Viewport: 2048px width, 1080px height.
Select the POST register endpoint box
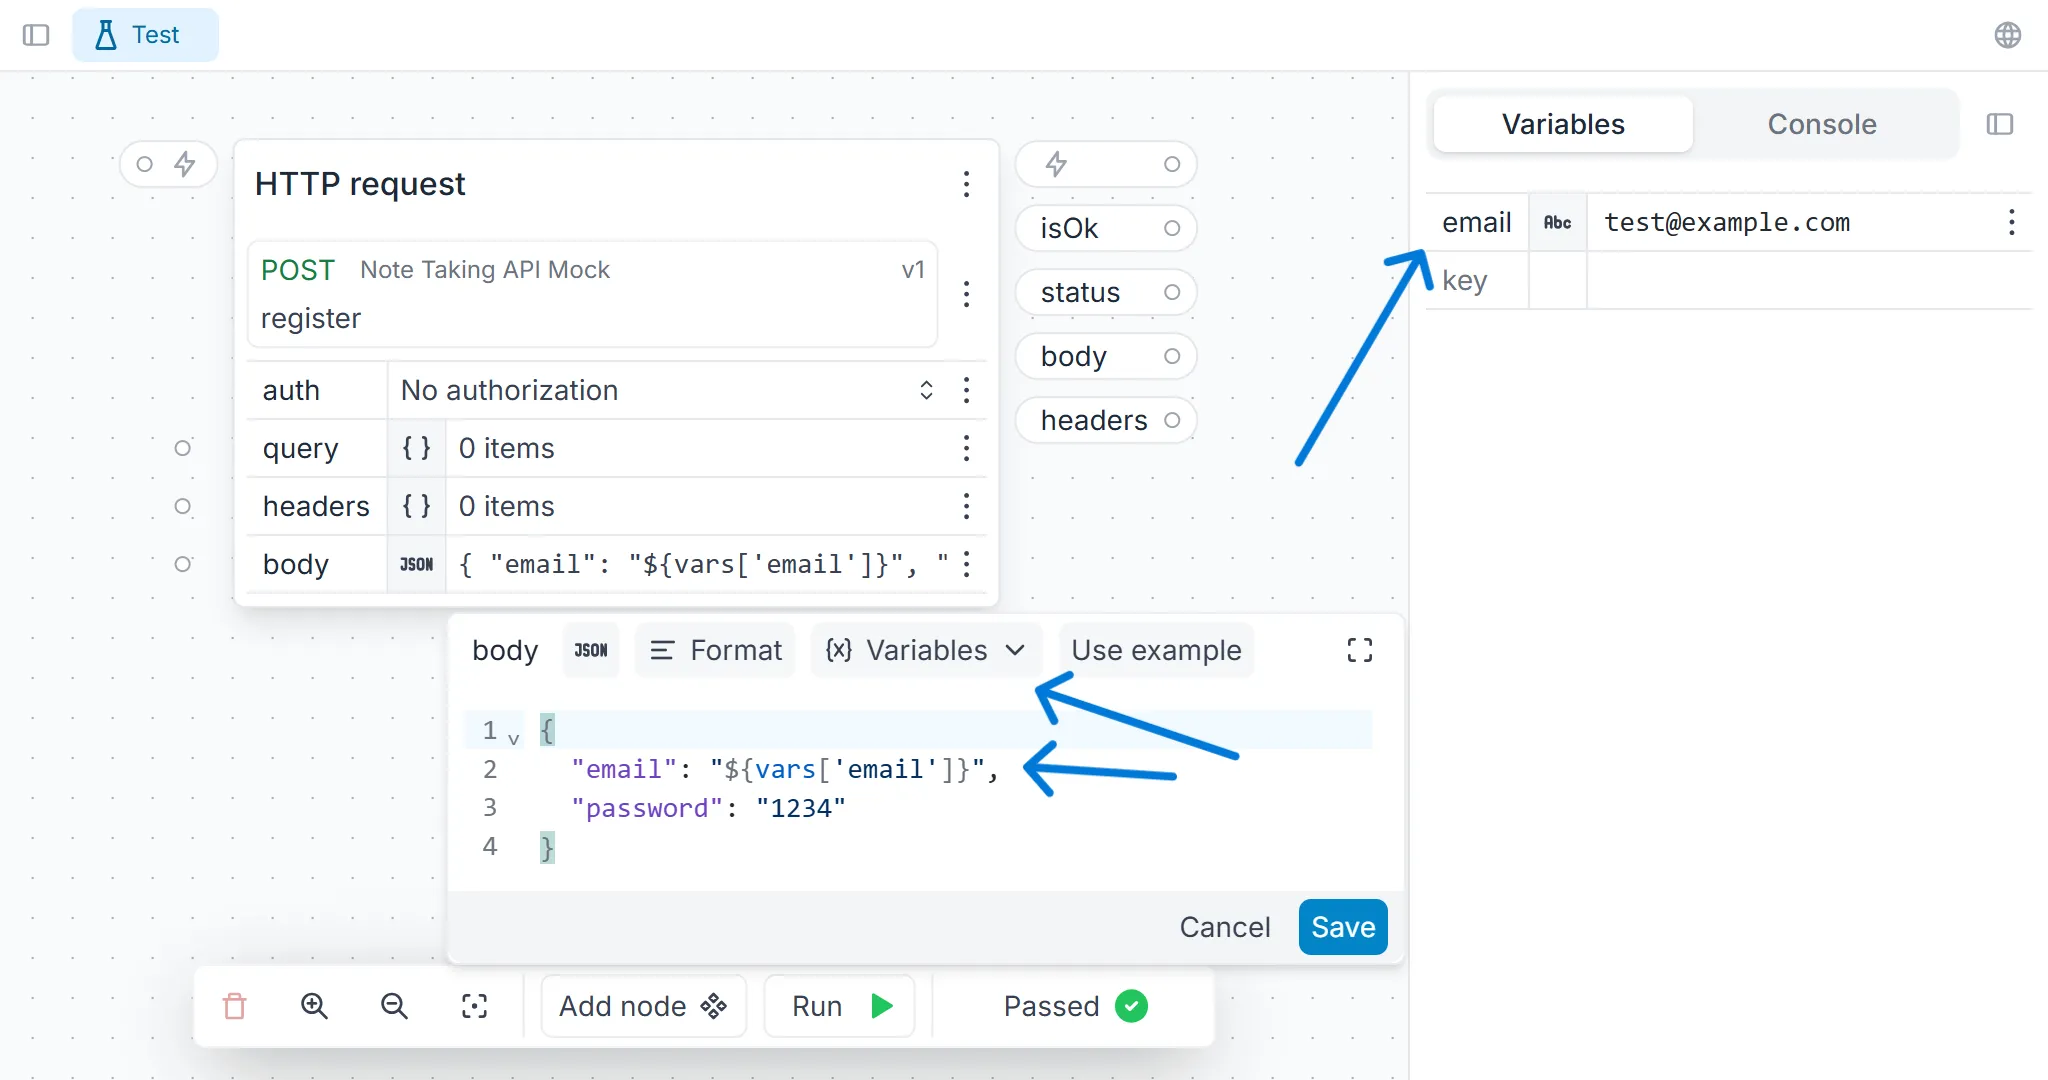pos(592,294)
